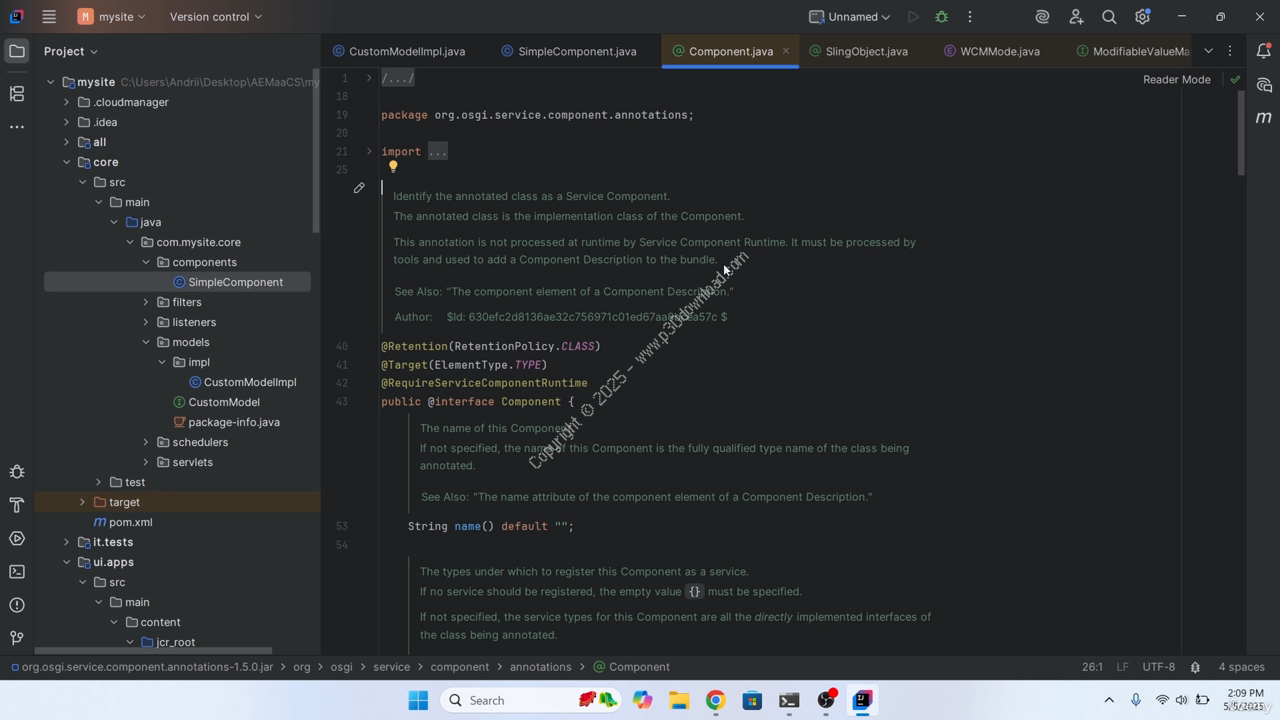Screen dimensions: 1280x720
Task: Collapse the components package
Action: click(x=146, y=262)
